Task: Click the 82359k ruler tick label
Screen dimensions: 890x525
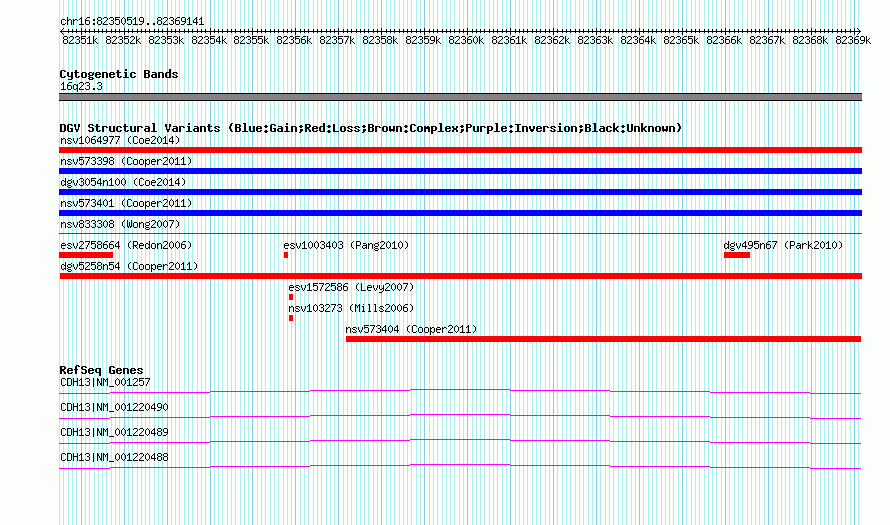Action: pyautogui.click(x=423, y=40)
